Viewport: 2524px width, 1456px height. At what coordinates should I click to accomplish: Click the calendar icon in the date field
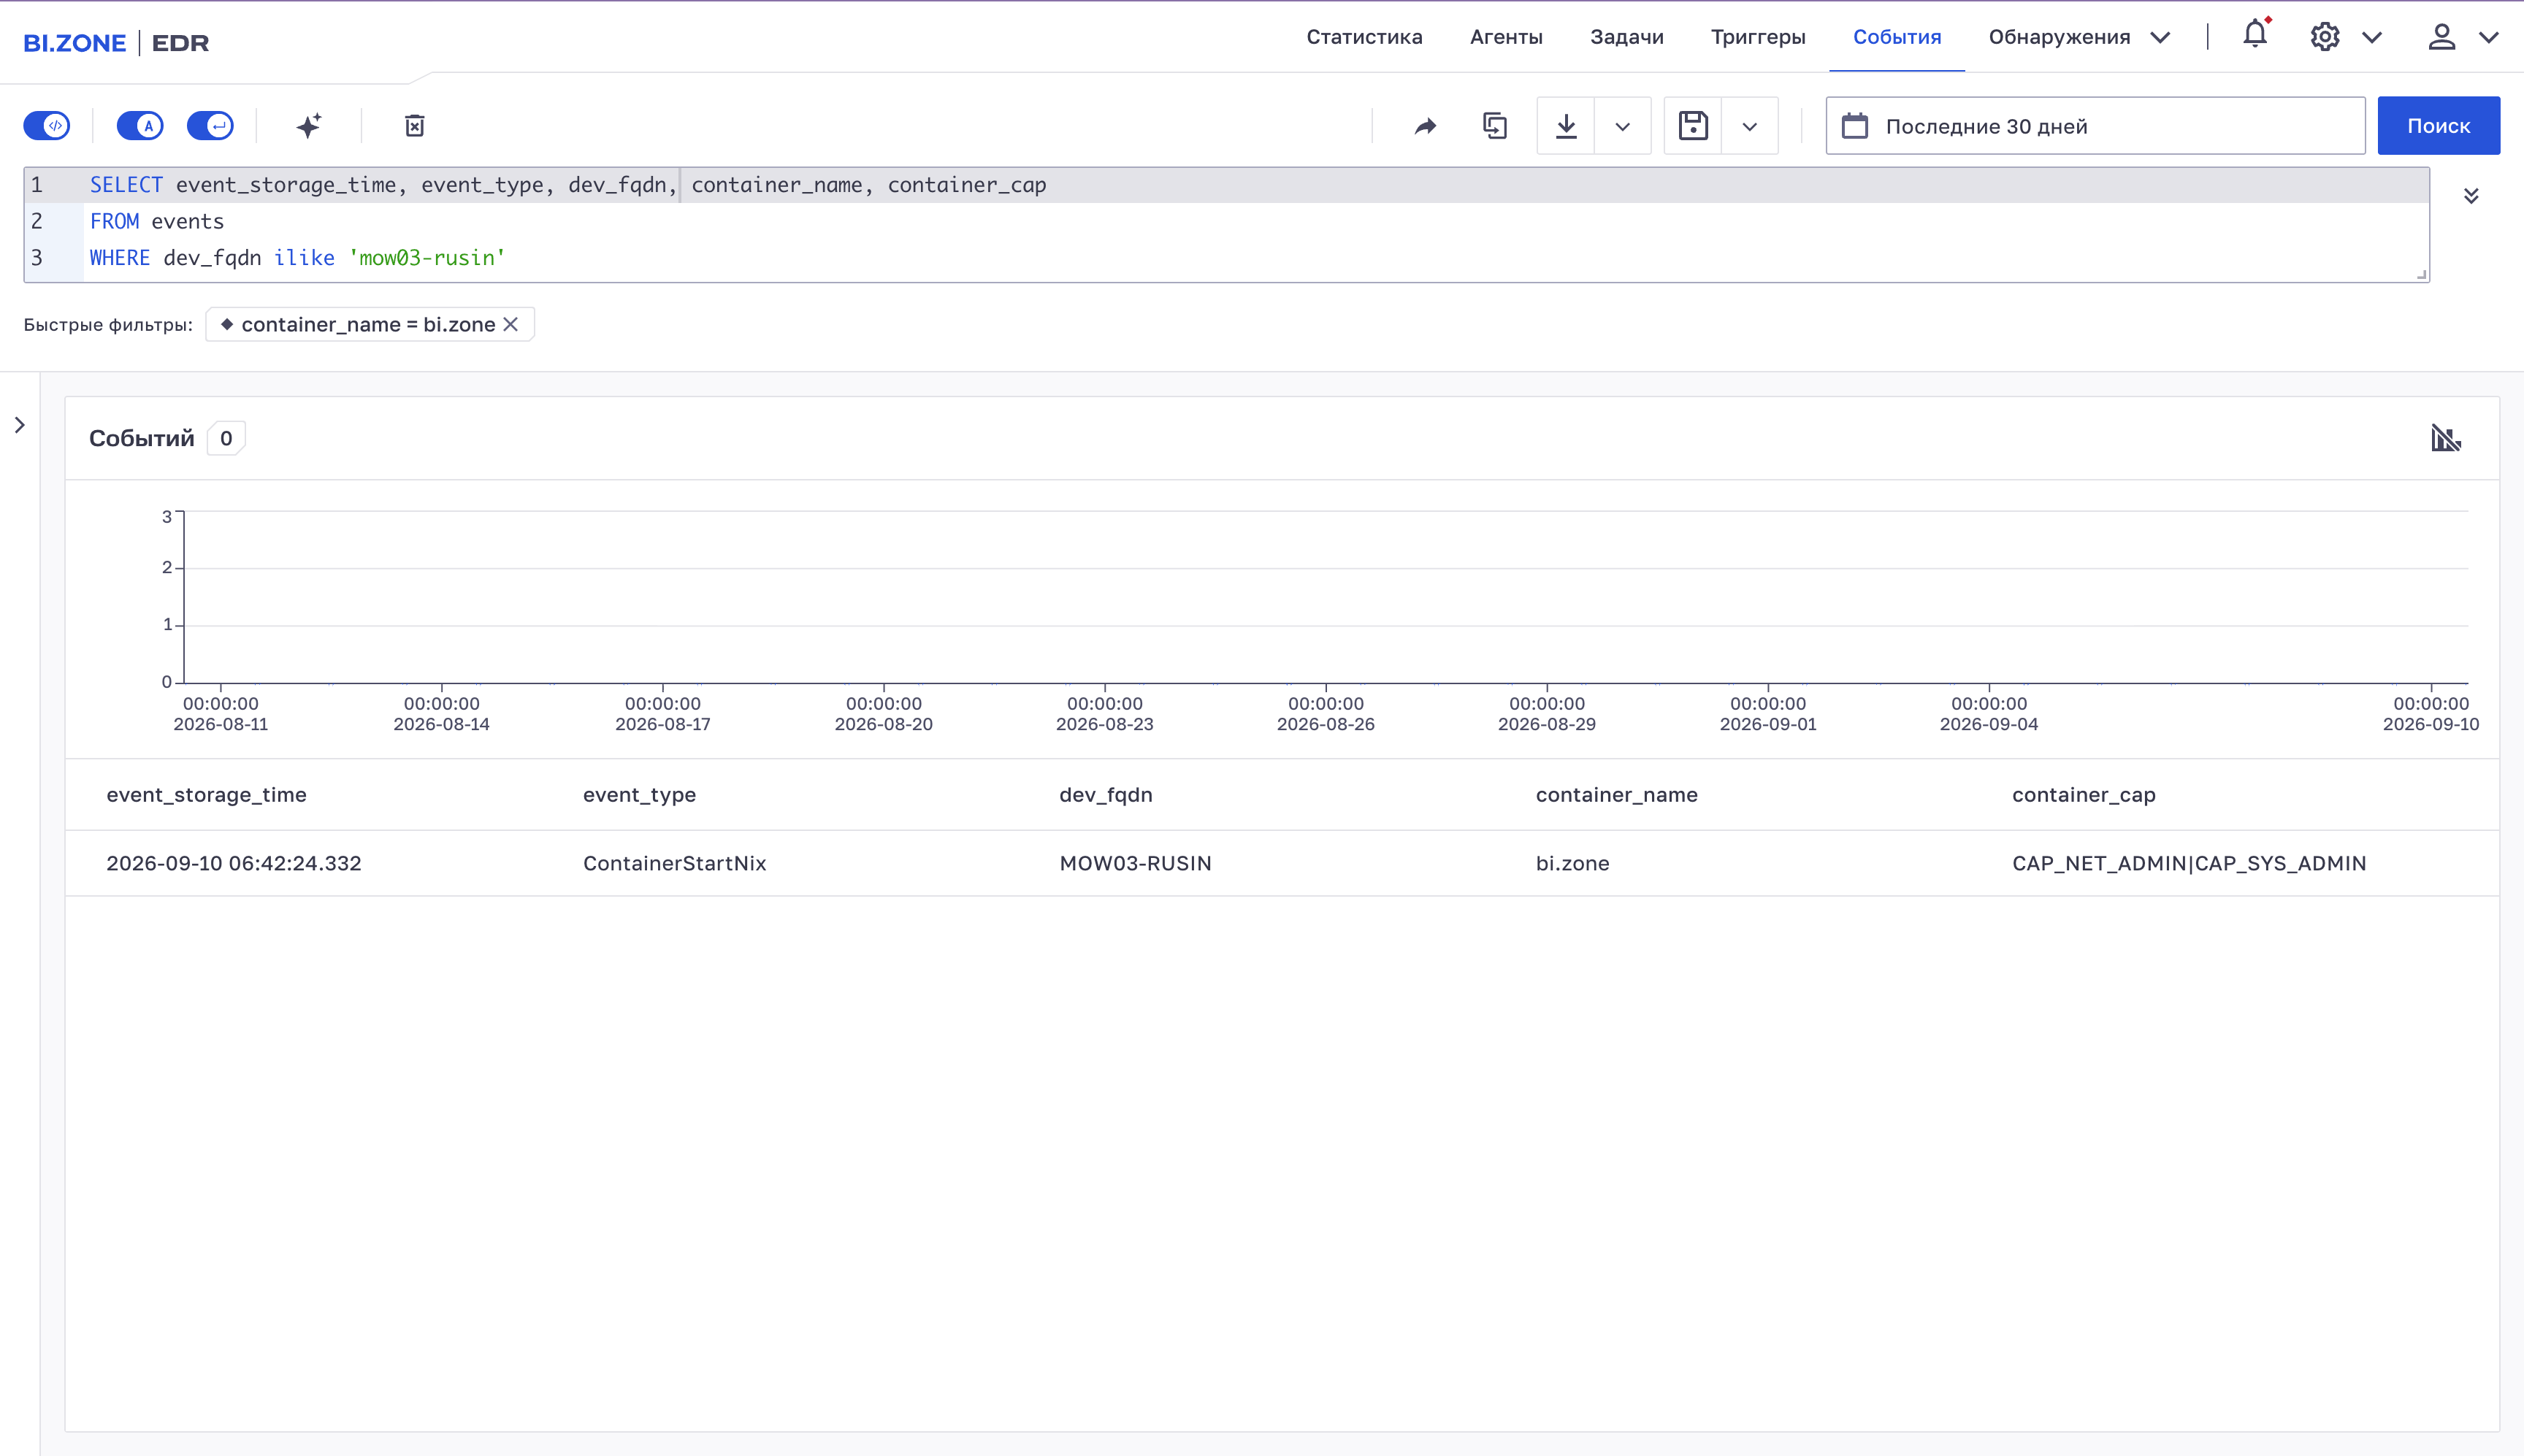click(x=1855, y=126)
